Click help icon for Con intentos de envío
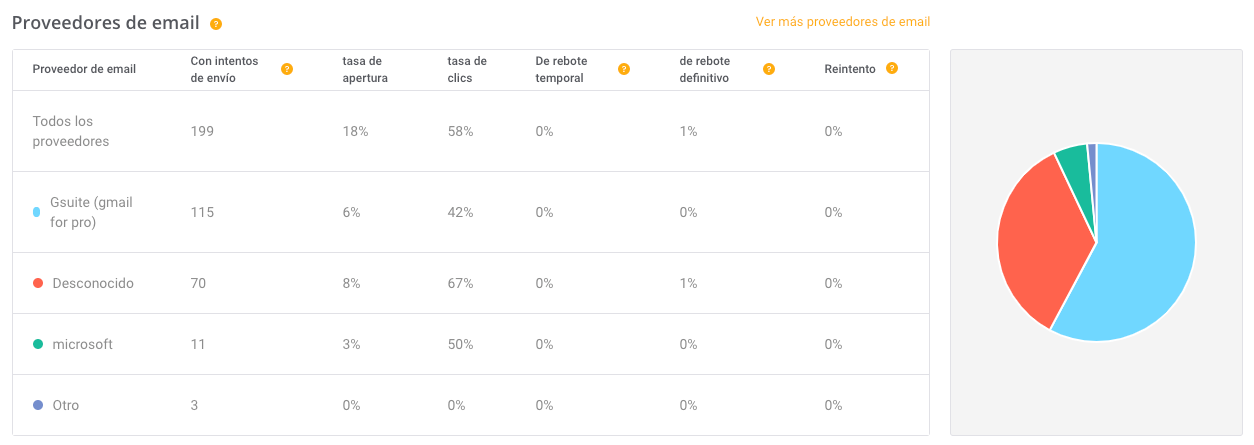Image resolution: width=1254 pixels, height=445 pixels. (x=287, y=69)
